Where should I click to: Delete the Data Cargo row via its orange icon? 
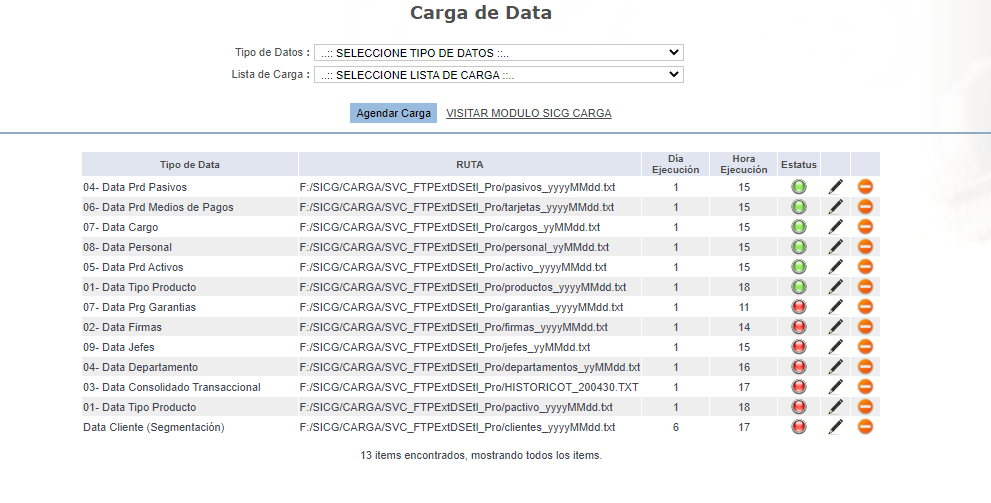pyautogui.click(x=865, y=227)
